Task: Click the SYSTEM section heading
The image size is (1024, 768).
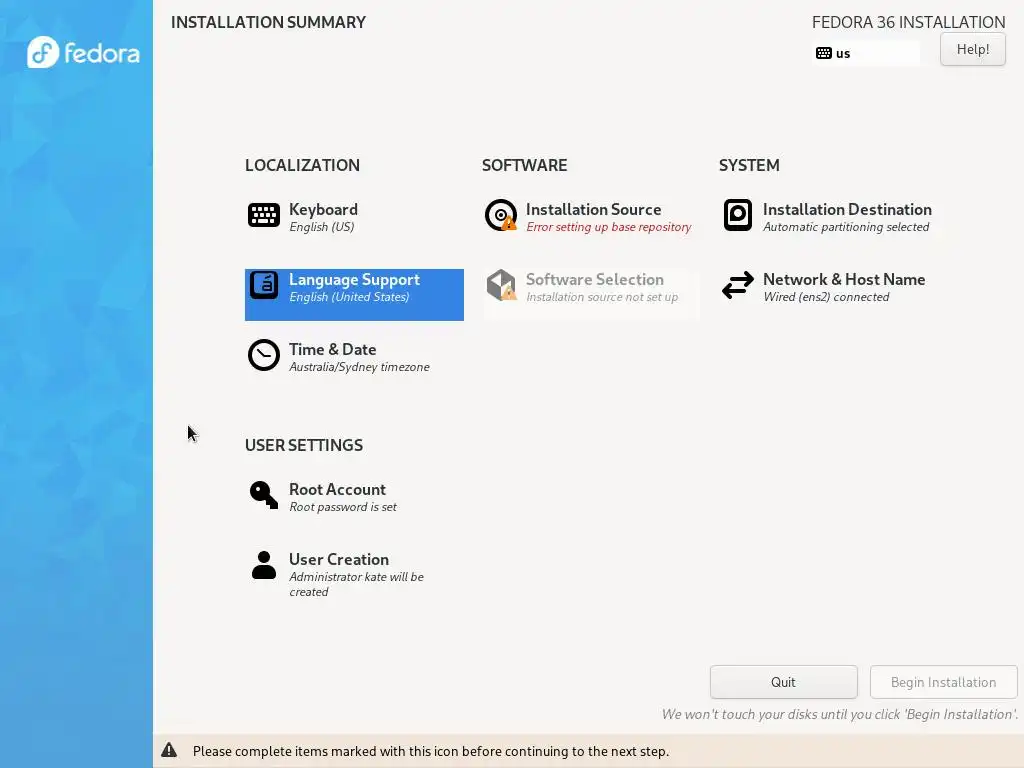Action: (749, 165)
